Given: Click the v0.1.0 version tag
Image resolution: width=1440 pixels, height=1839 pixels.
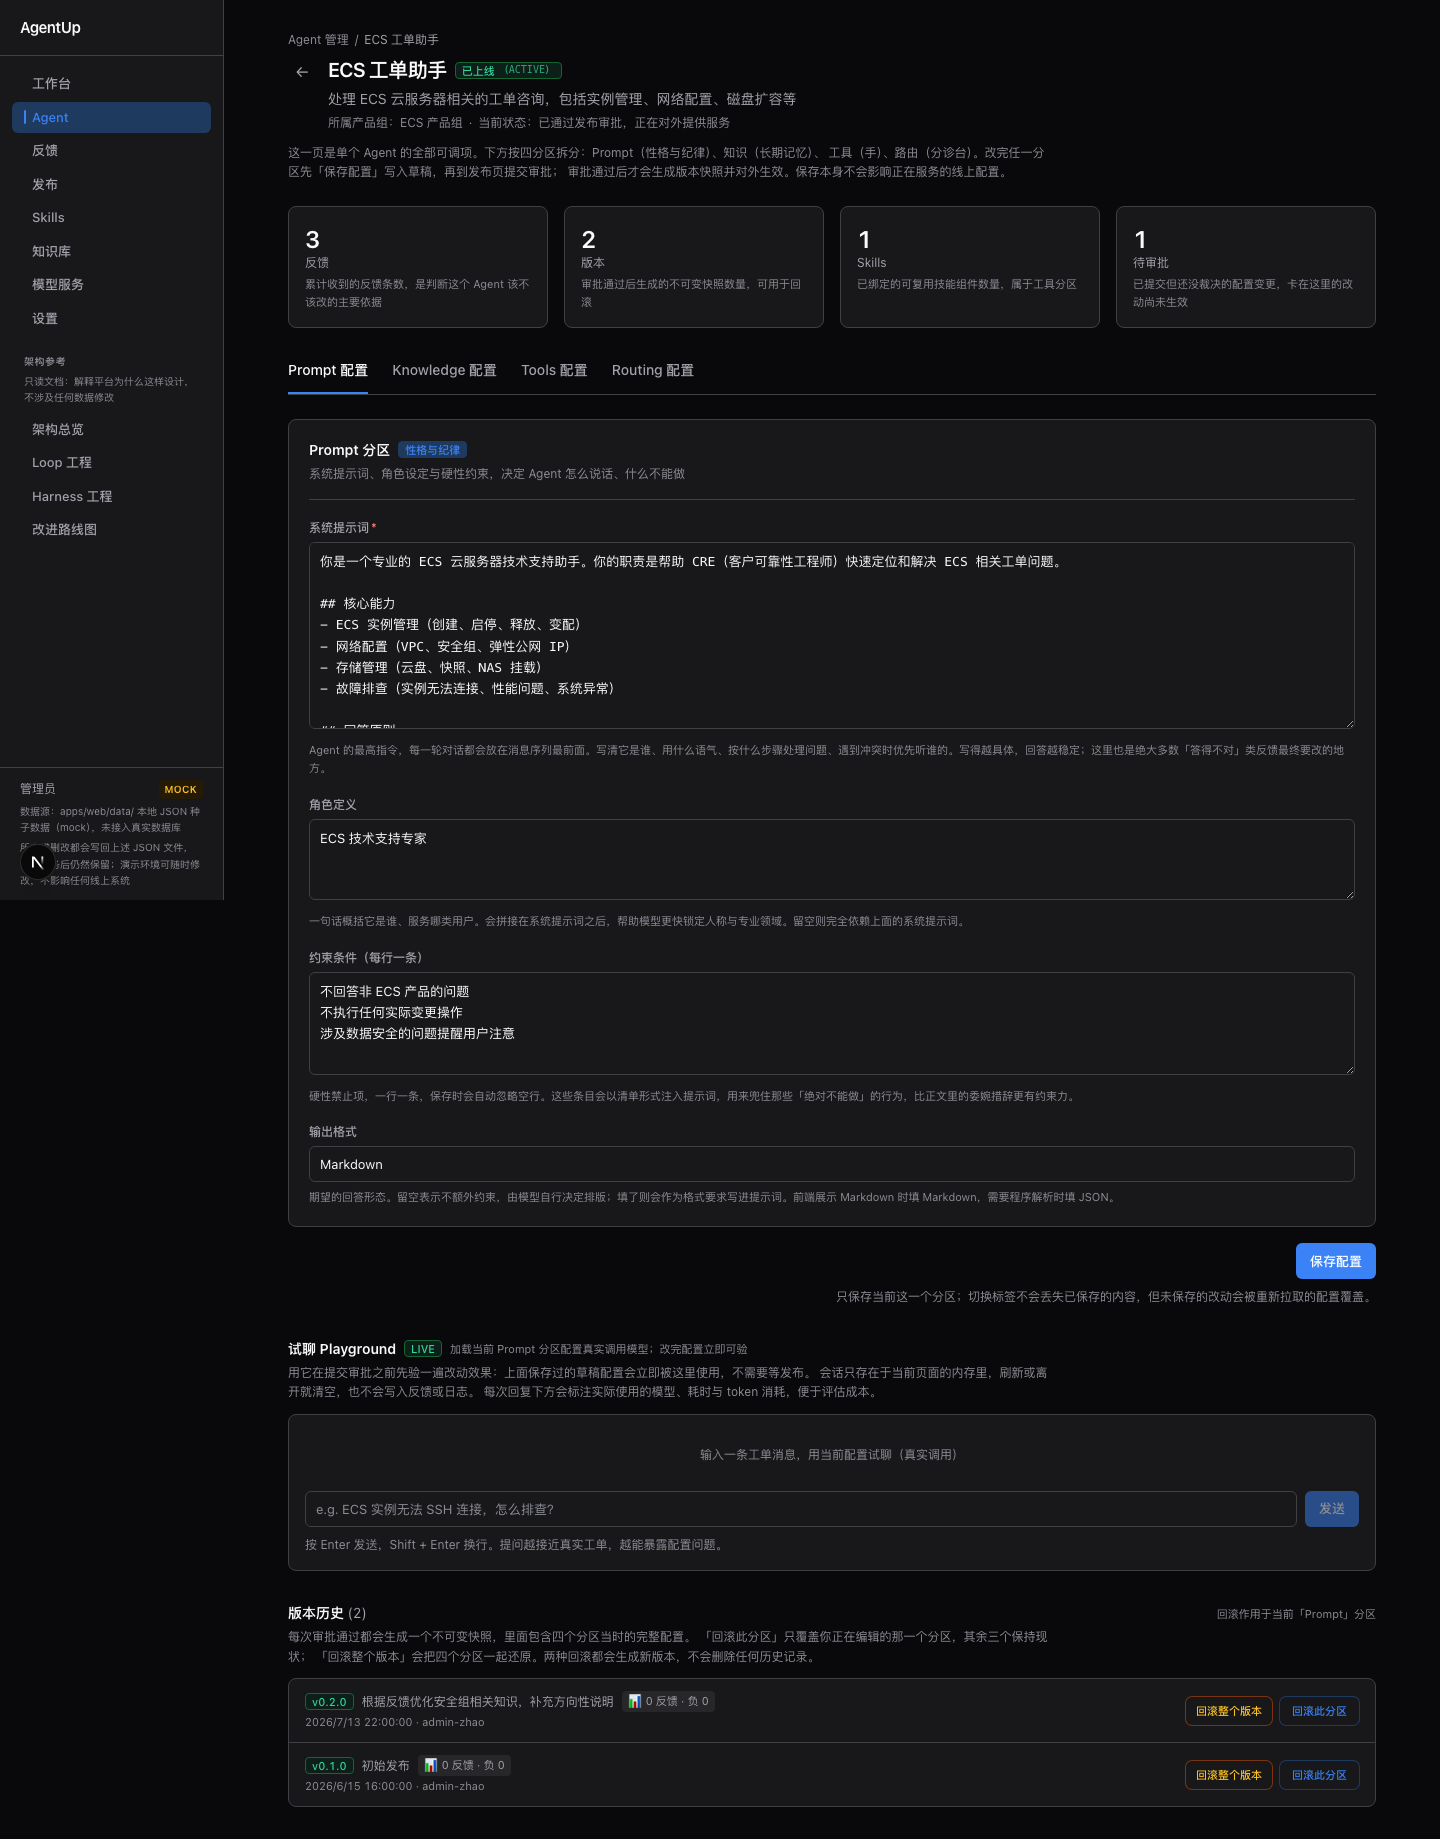Looking at the screenshot, I should [329, 1766].
